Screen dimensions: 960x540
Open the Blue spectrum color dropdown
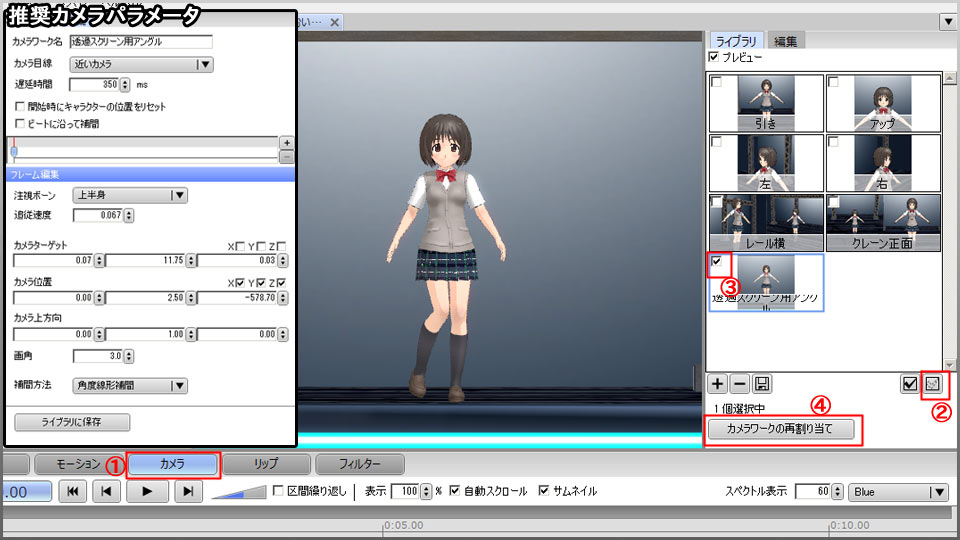pyautogui.click(x=897, y=491)
